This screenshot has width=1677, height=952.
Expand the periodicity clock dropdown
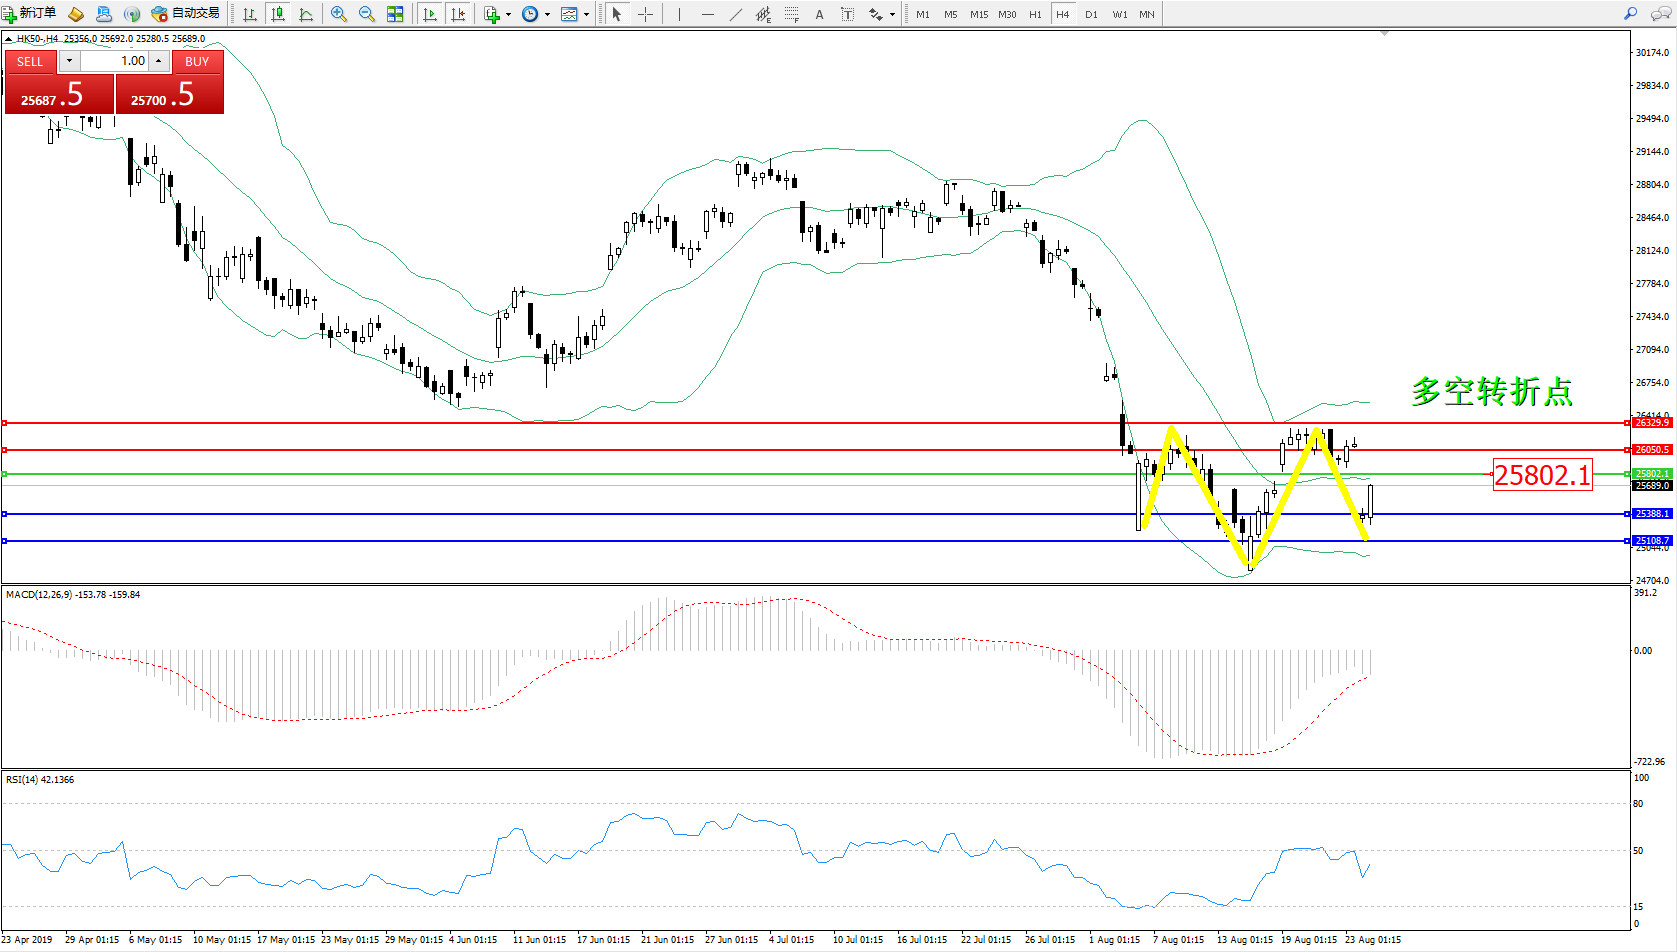[547, 14]
